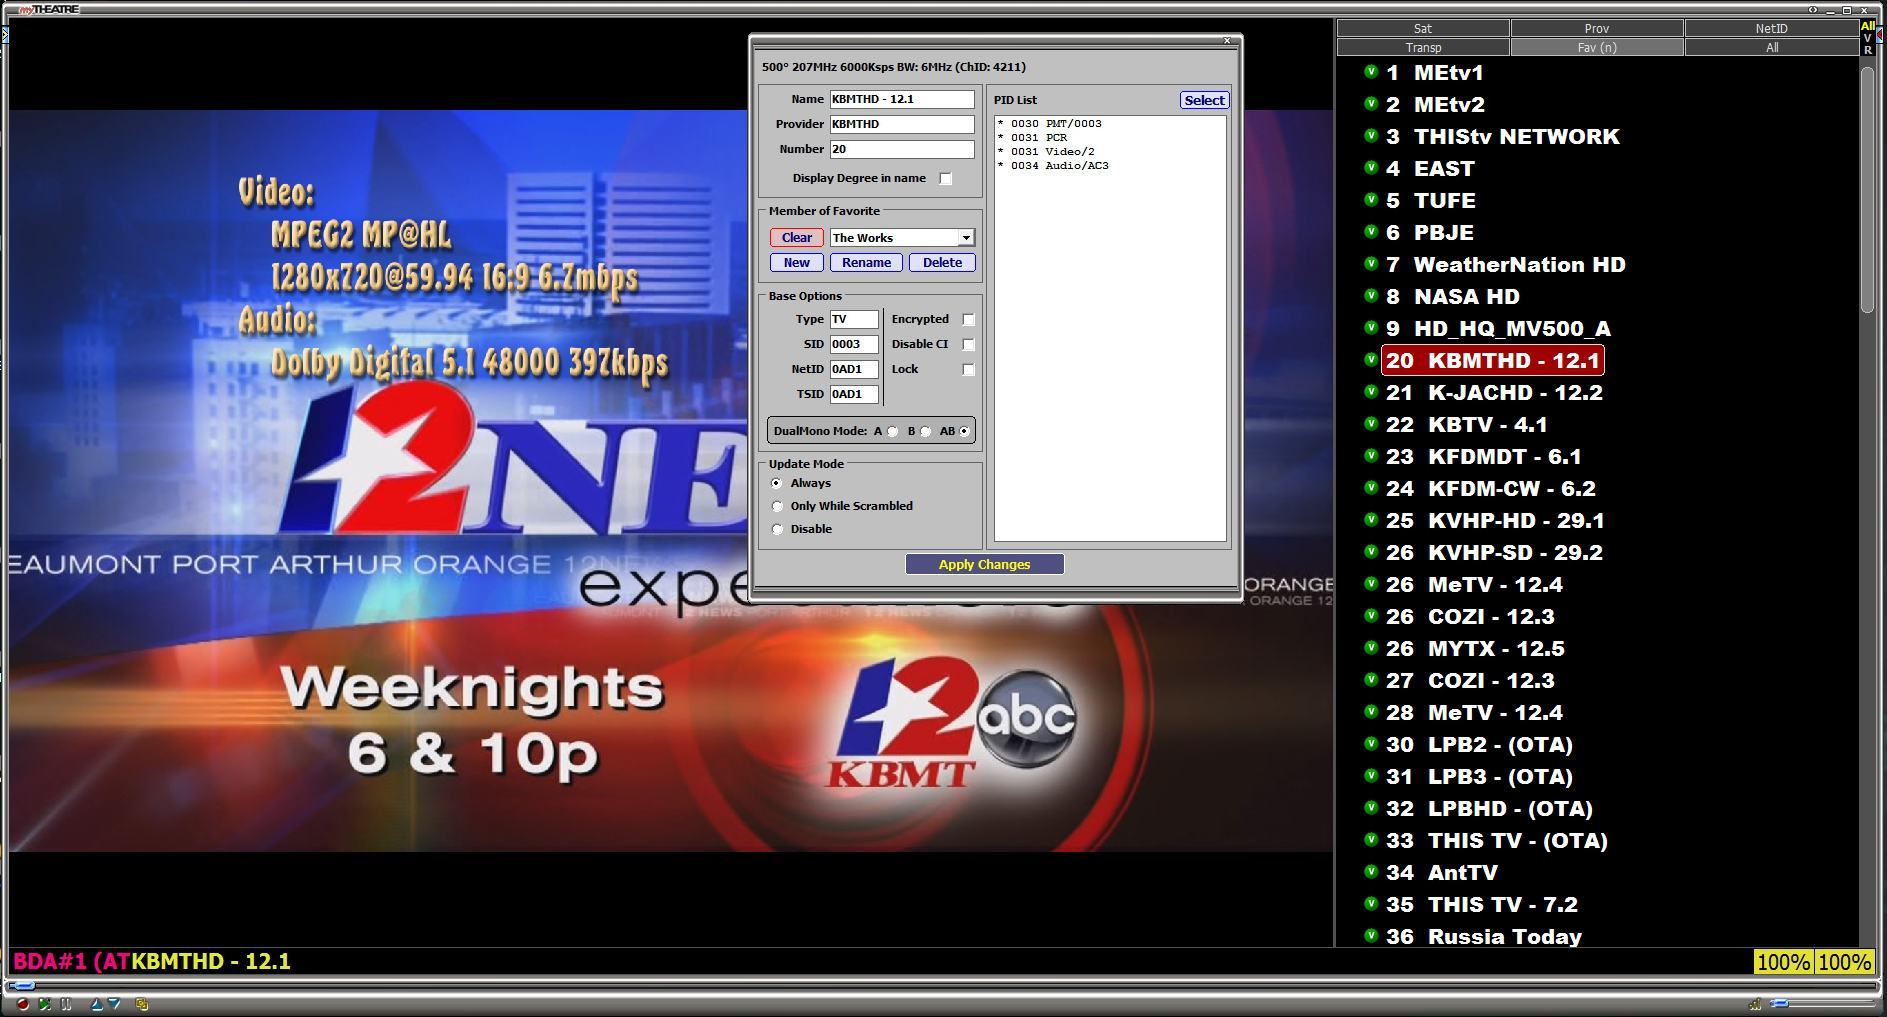
Task: Click the channel Number input field
Action: point(902,149)
